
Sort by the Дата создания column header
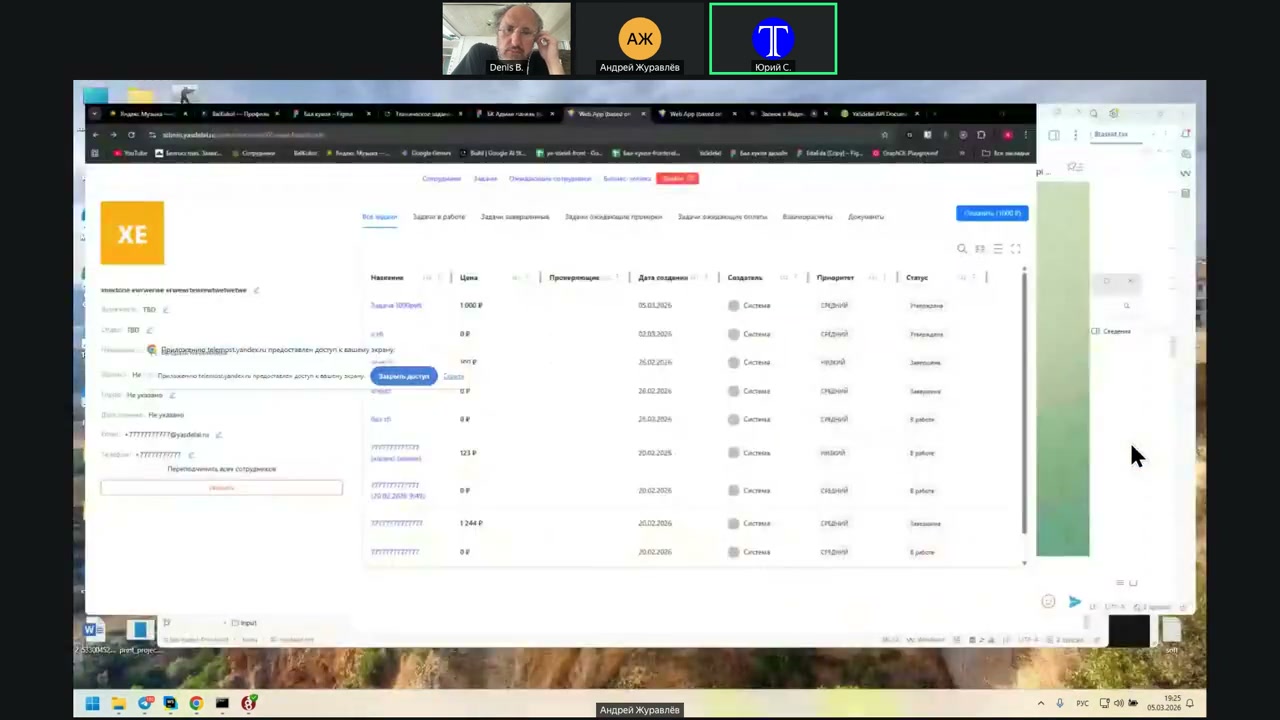tap(663, 277)
